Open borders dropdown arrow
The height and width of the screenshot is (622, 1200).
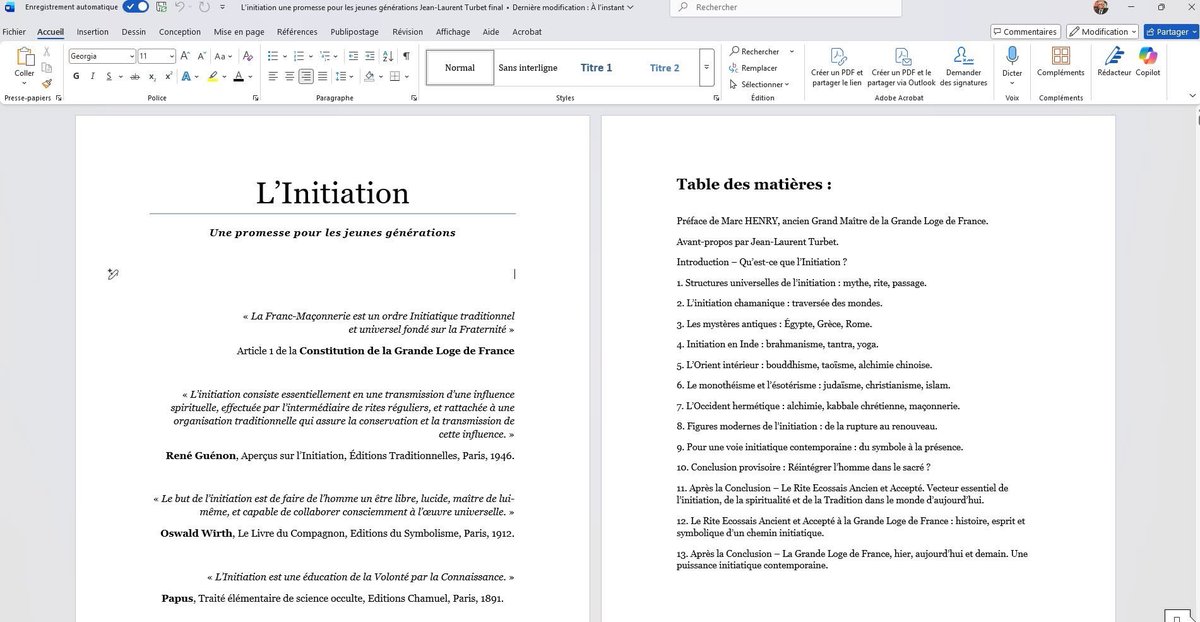pyautogui.click(x=406, y=77)
